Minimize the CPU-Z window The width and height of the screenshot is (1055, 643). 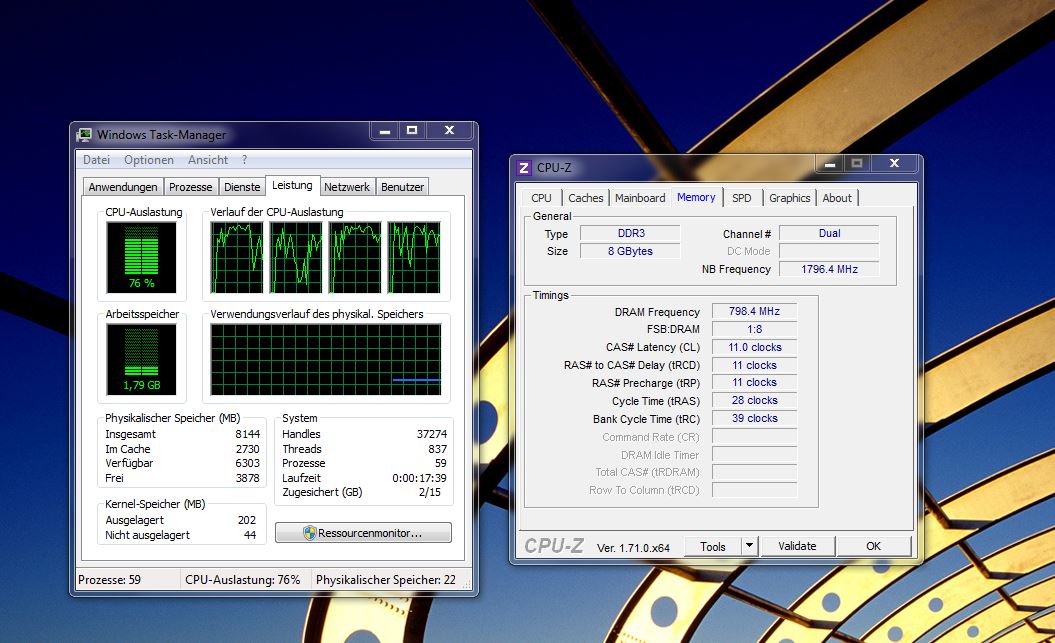click(x=830, y=163)
